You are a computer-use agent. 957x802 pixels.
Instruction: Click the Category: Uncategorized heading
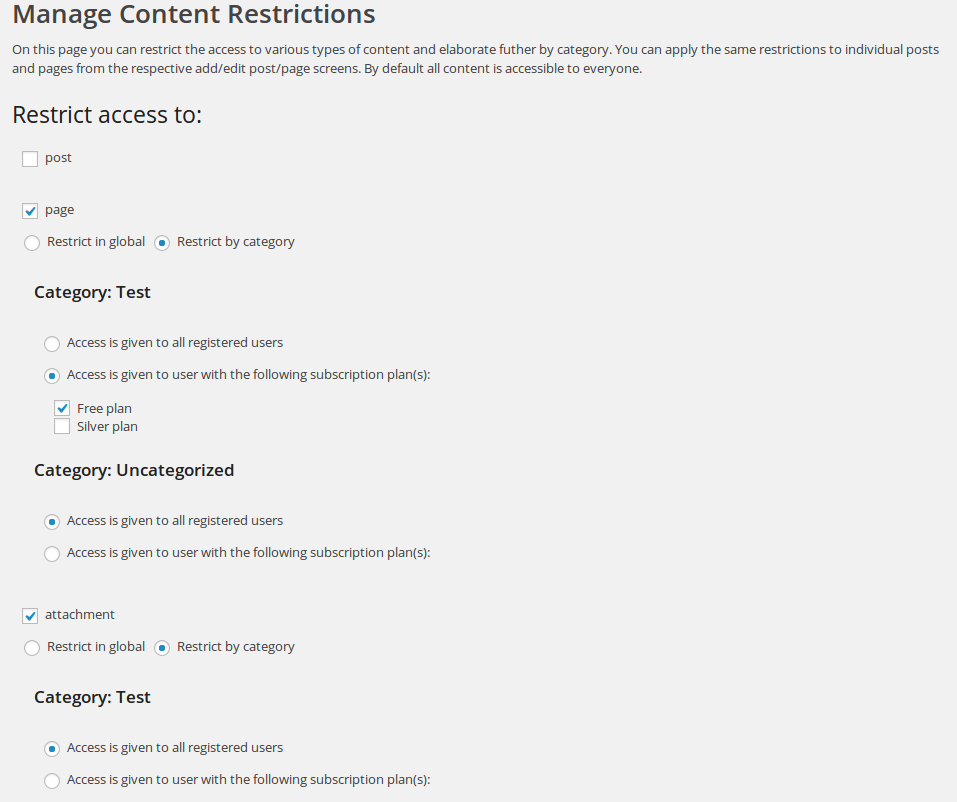coord(134,470)
